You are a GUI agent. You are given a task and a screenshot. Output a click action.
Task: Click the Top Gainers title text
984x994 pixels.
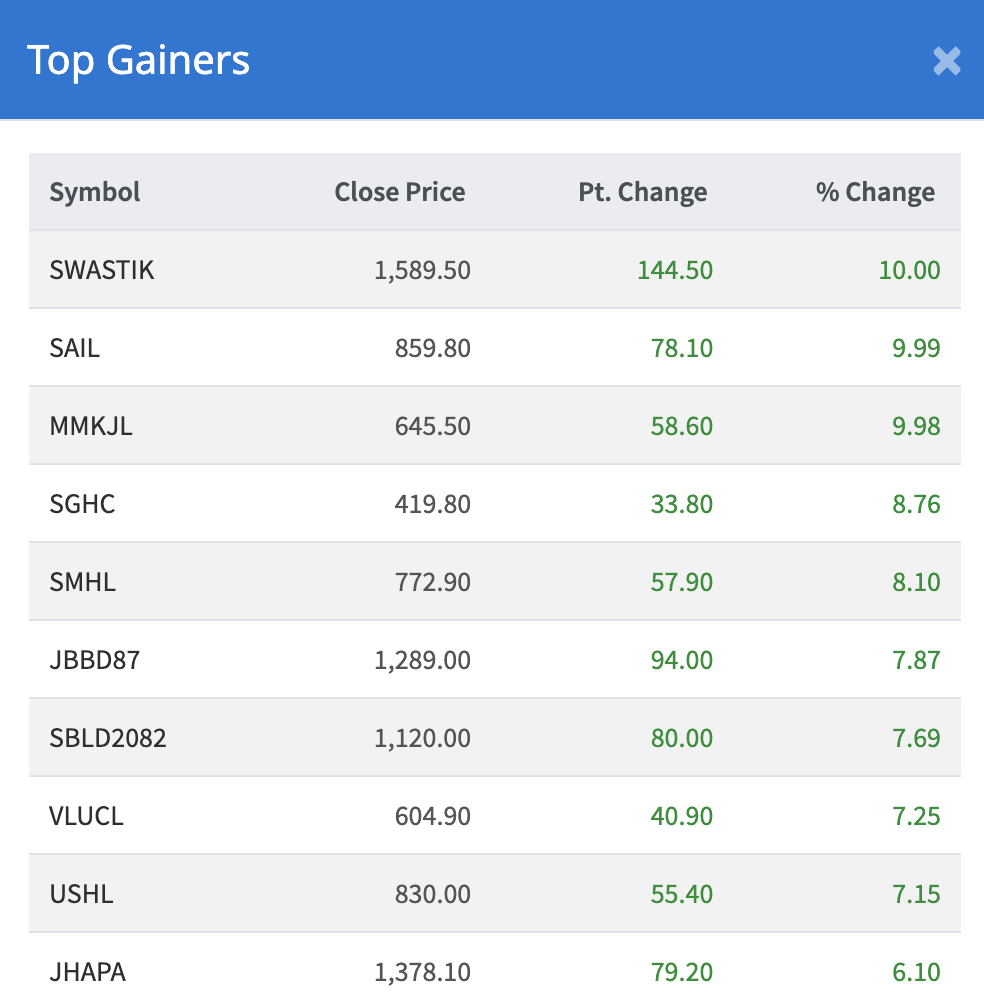[138, 60]
